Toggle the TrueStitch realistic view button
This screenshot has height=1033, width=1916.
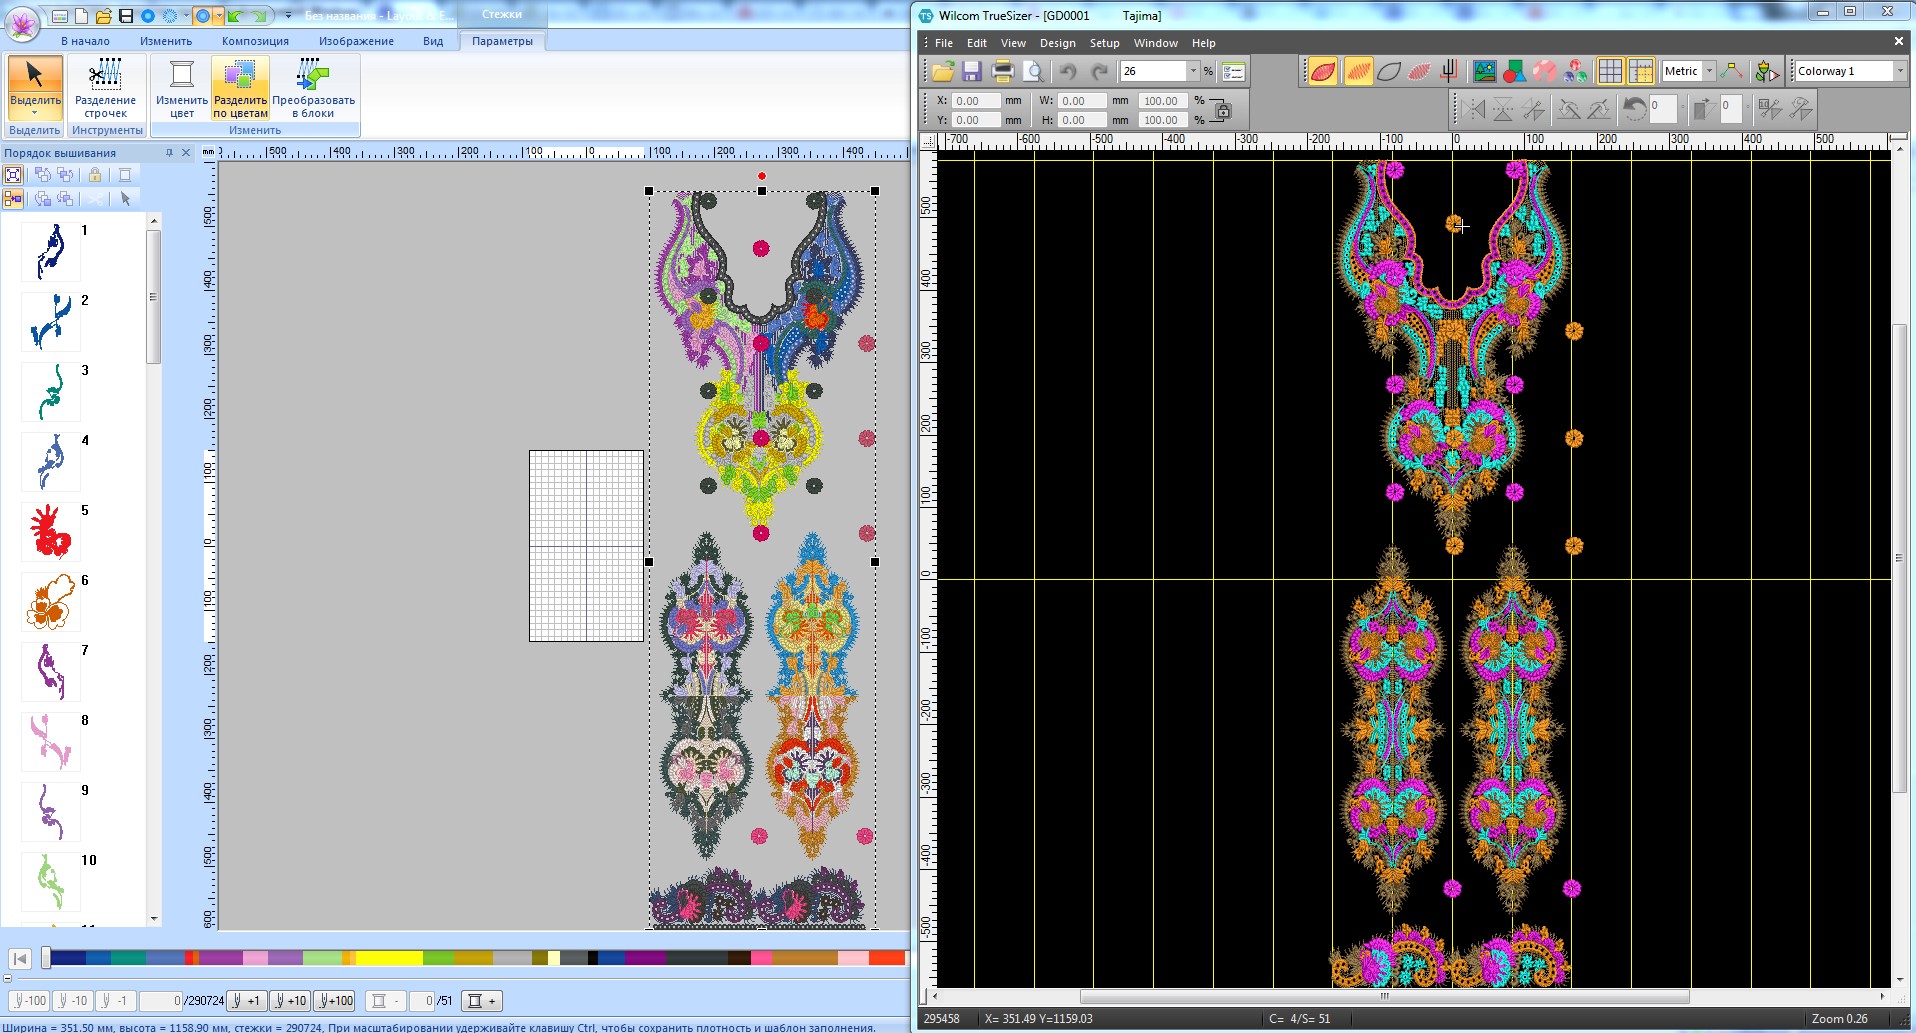[1322, 71]
